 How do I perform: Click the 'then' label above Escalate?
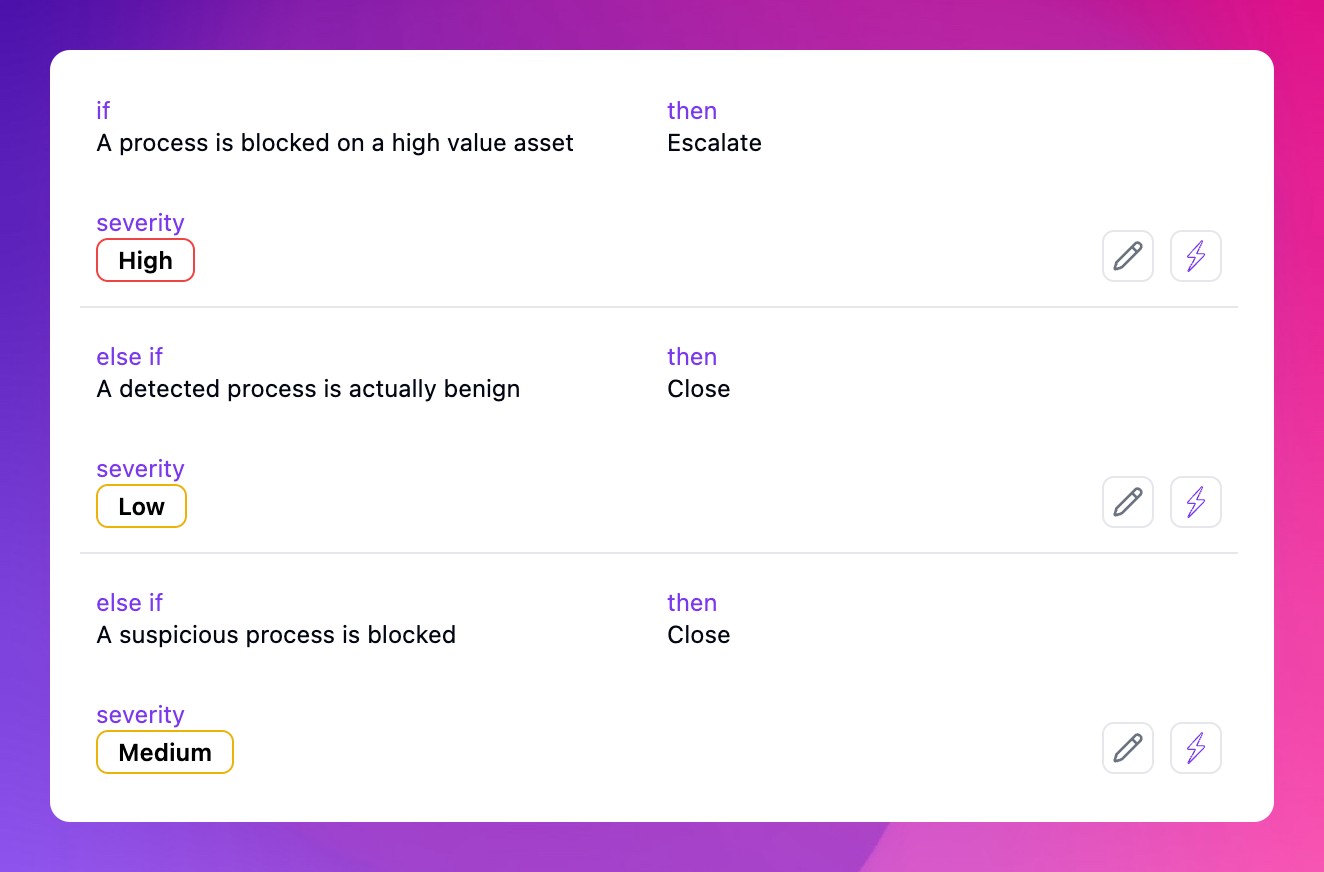tap(692, 111)
